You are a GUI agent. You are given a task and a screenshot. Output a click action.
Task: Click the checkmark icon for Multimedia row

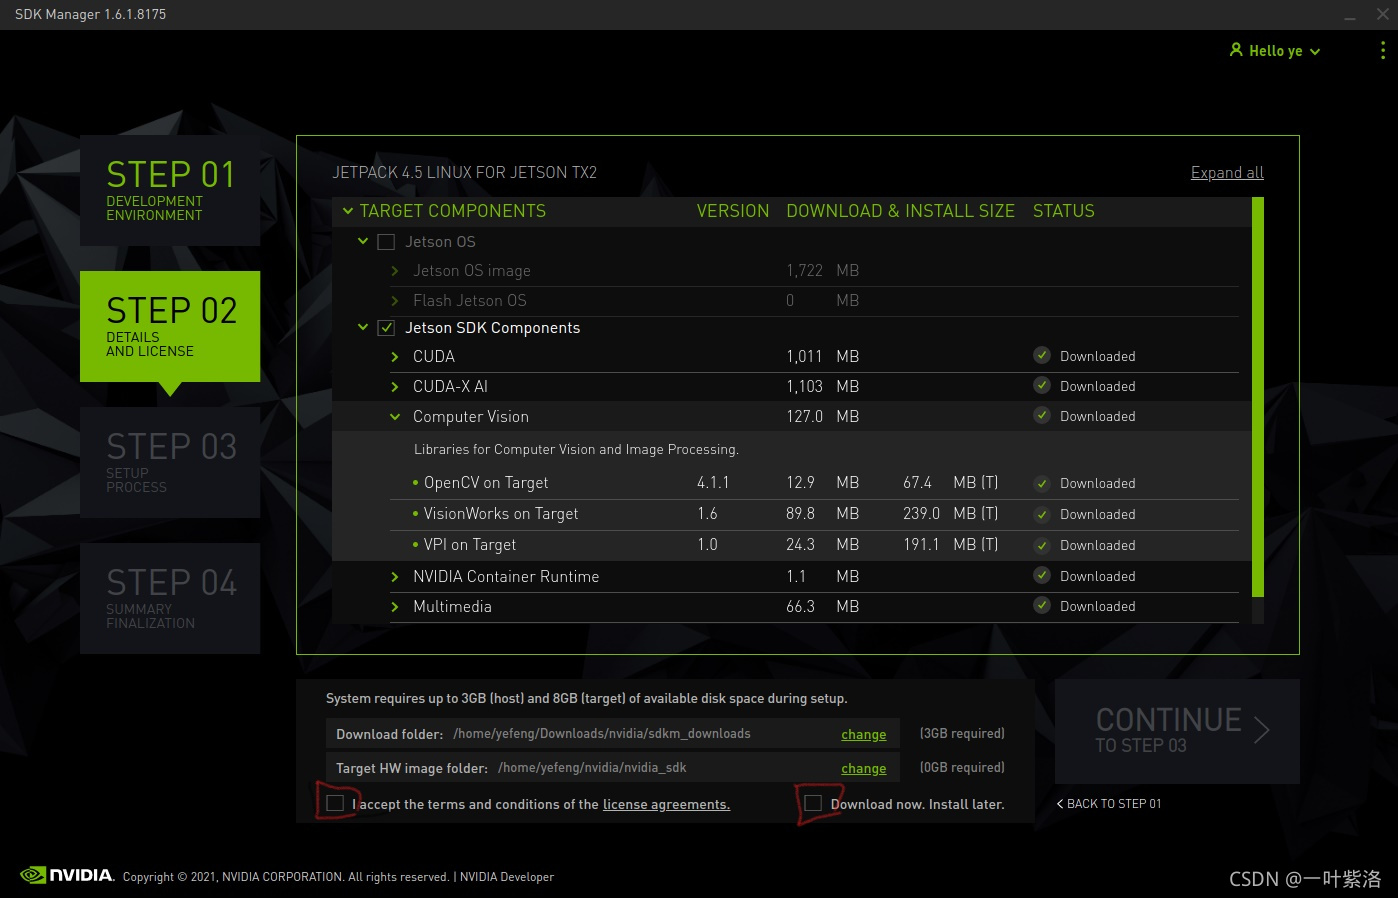[1042, 605]
